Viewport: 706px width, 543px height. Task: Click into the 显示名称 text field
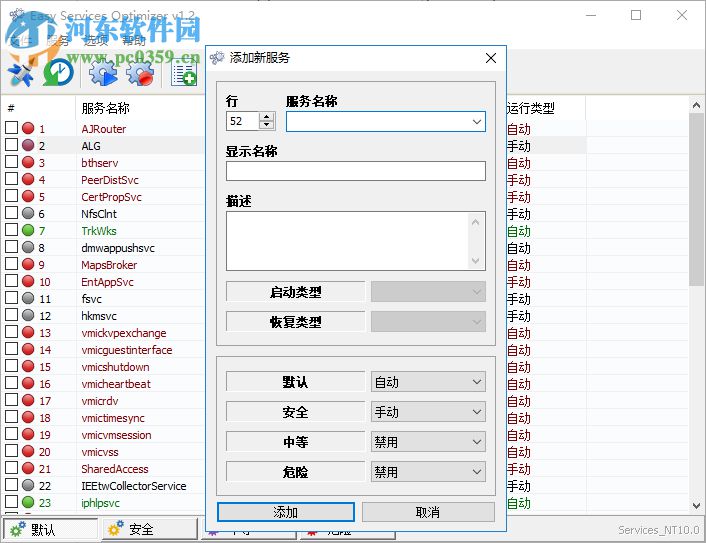[x=356, y=171]
